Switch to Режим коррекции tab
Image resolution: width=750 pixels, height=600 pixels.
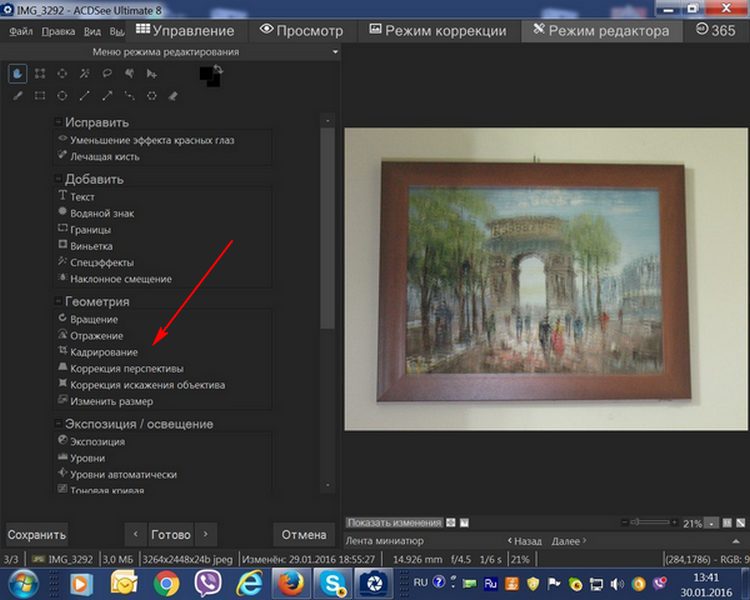[x=438, y=31]
